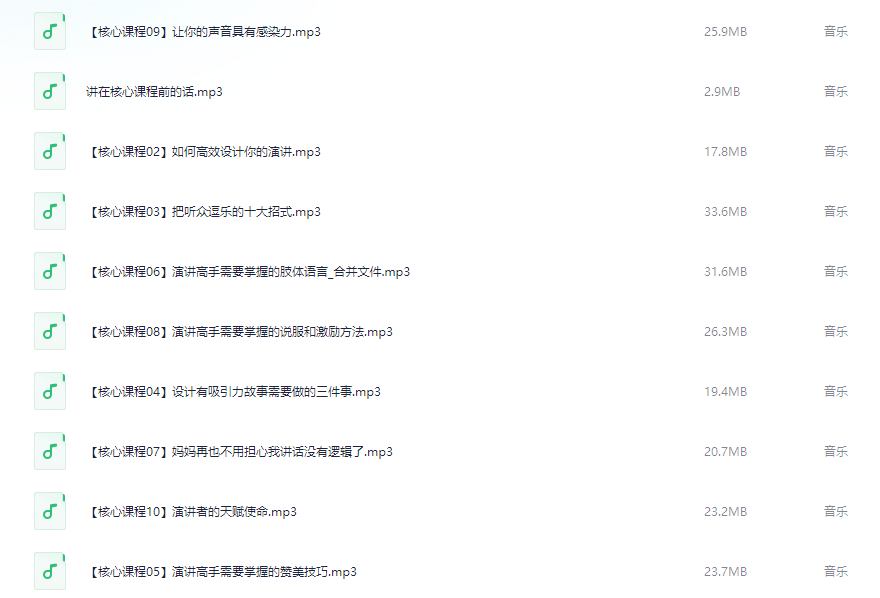
Task: Select music note icon for 核心课程04
Action: point(50,392)
